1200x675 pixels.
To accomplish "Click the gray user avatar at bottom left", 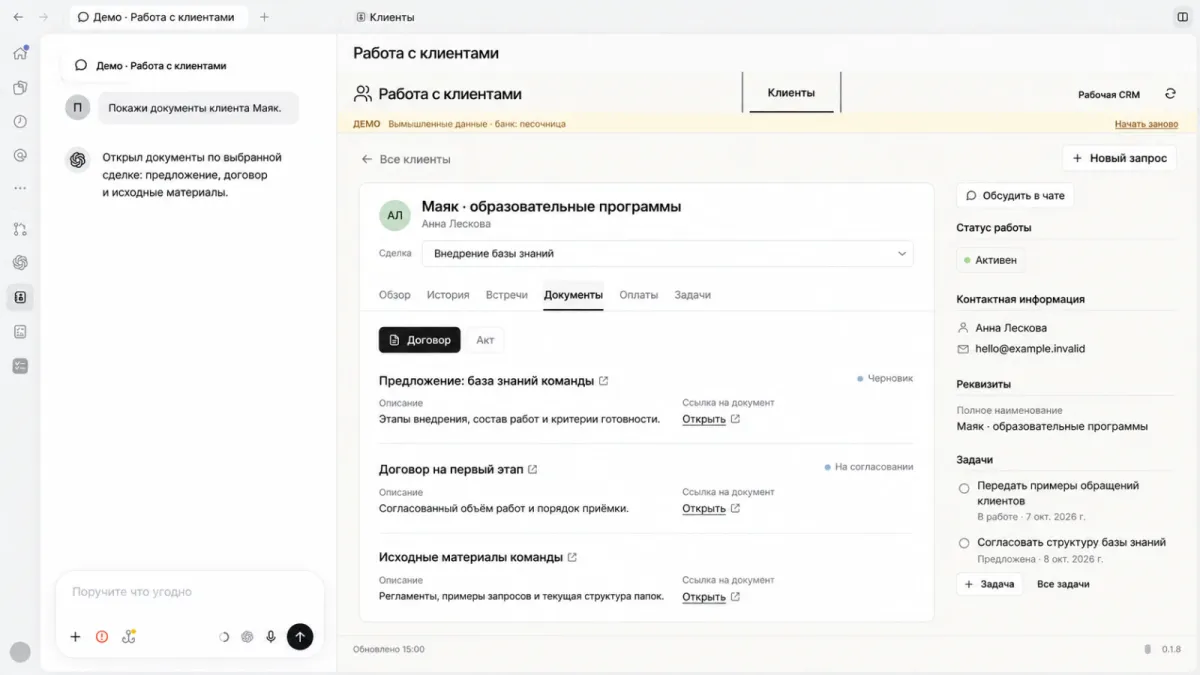I will click(20, 652).
